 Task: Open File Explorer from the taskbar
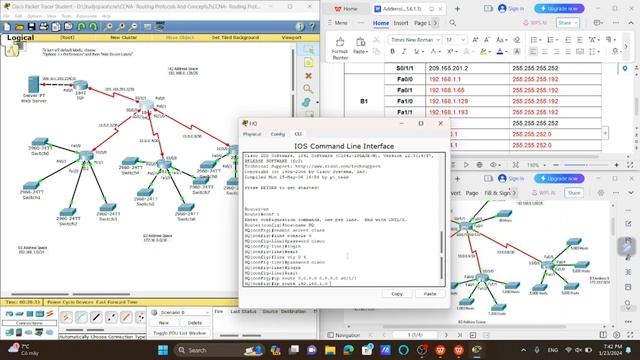point(330,350)
